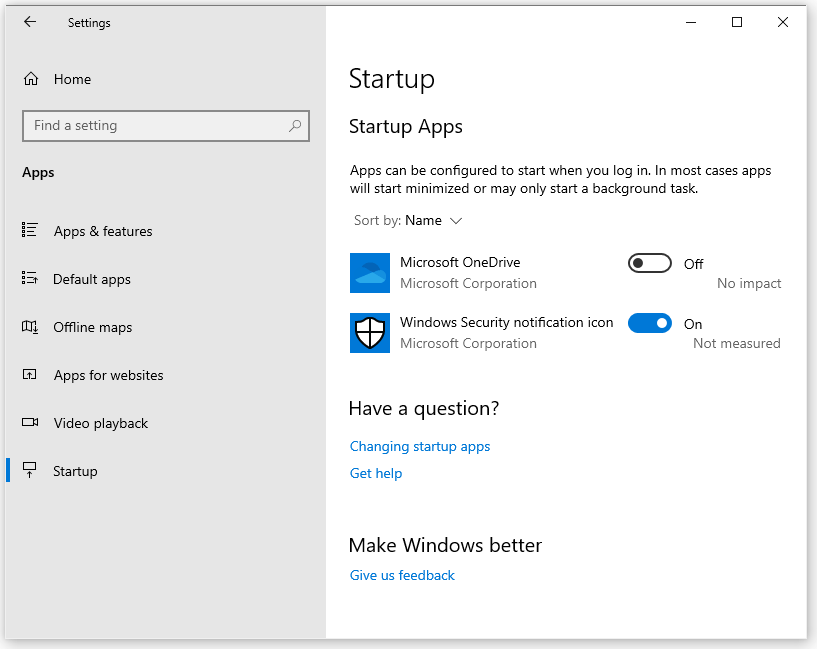Click the Default apps icon
Screen dimensions: 817x649
[30, 278]
